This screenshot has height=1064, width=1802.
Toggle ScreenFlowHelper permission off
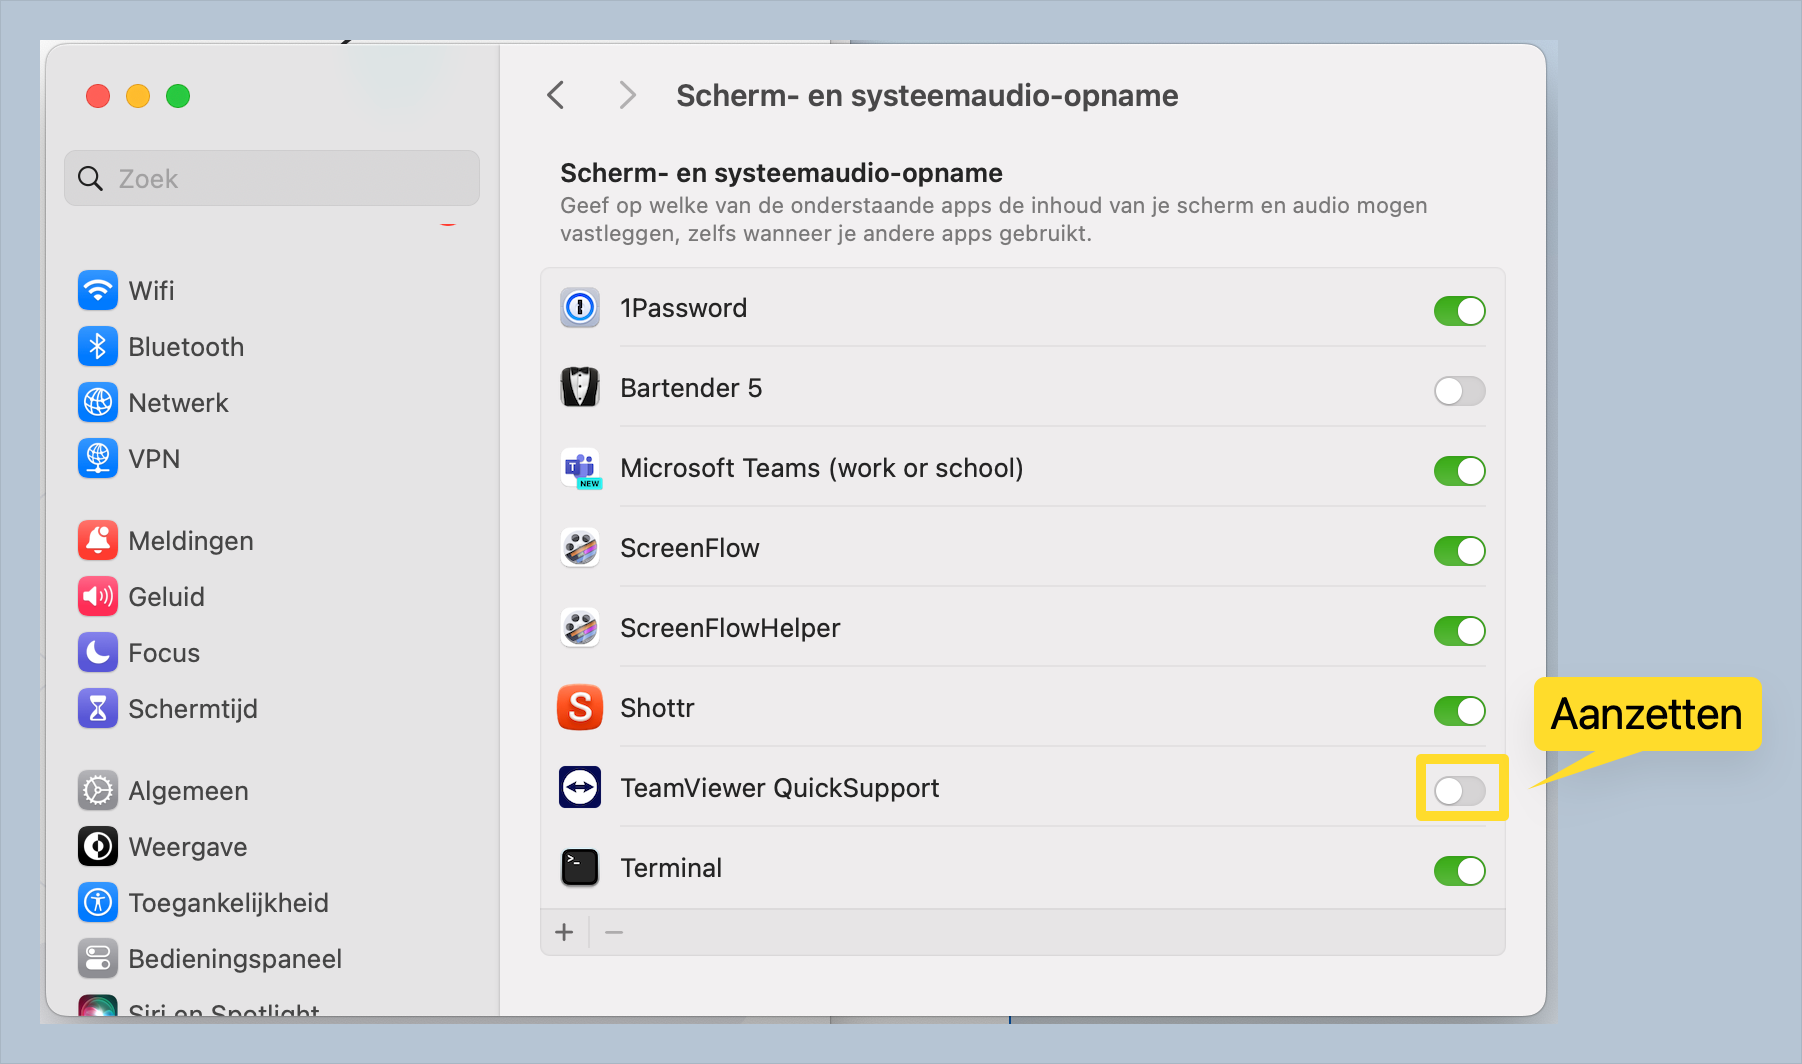pos(1459,631)
